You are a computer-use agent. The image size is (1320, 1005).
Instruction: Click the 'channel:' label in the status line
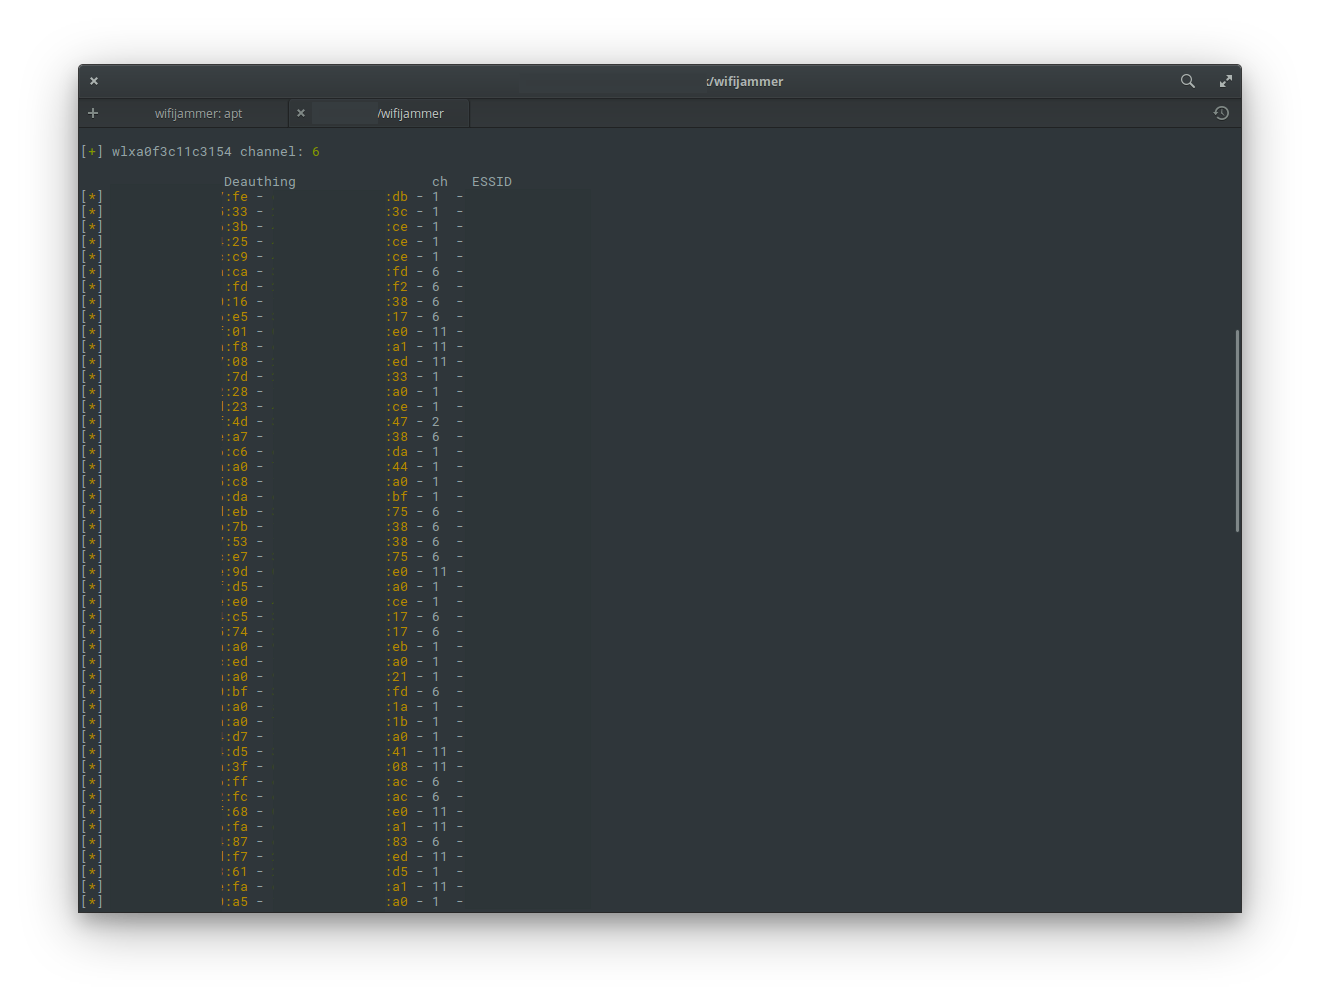272,152
